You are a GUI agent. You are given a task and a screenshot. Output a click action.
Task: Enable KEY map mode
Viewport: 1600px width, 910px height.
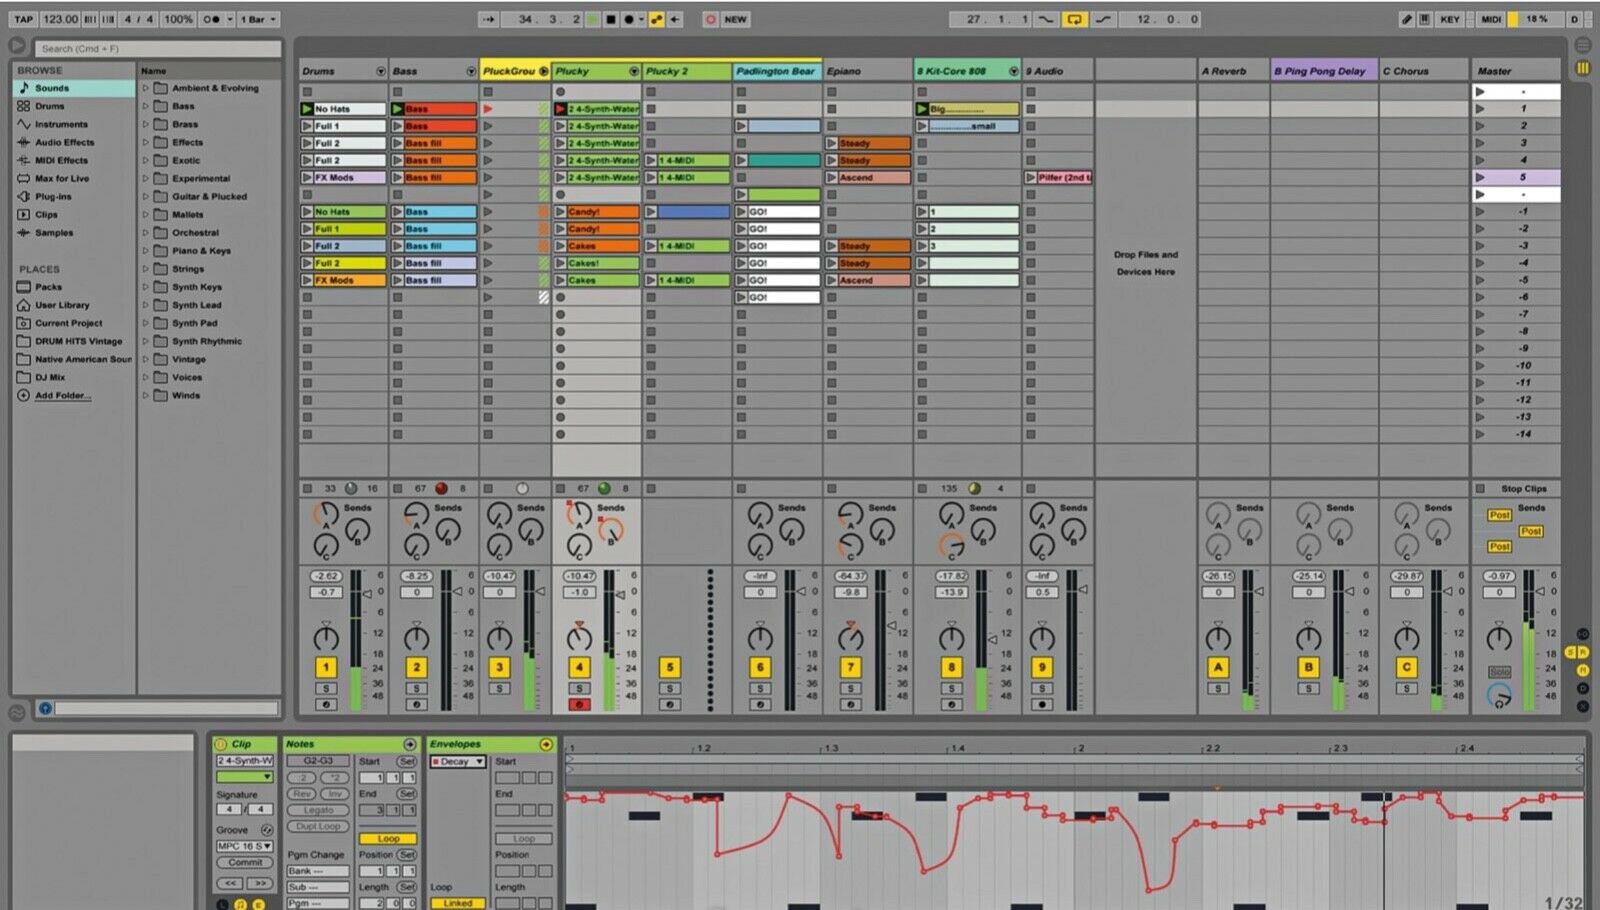(1449, 19)
